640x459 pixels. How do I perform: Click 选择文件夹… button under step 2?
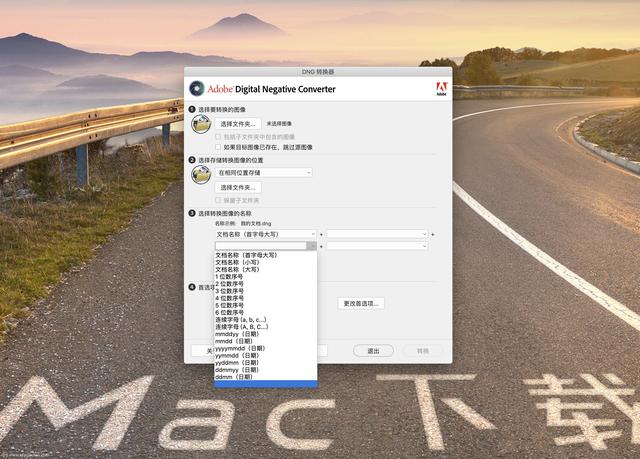(x=238, y=187)
